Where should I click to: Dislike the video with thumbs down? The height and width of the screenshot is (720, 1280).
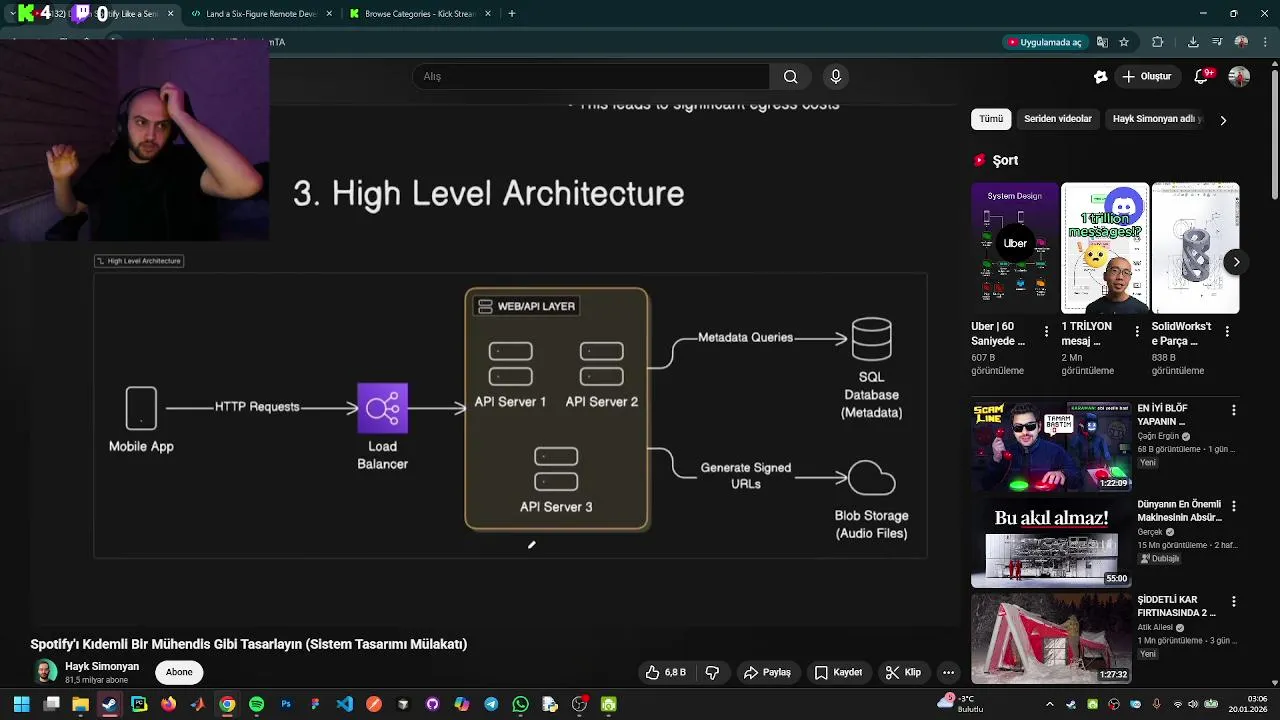(x=712, y=672)
